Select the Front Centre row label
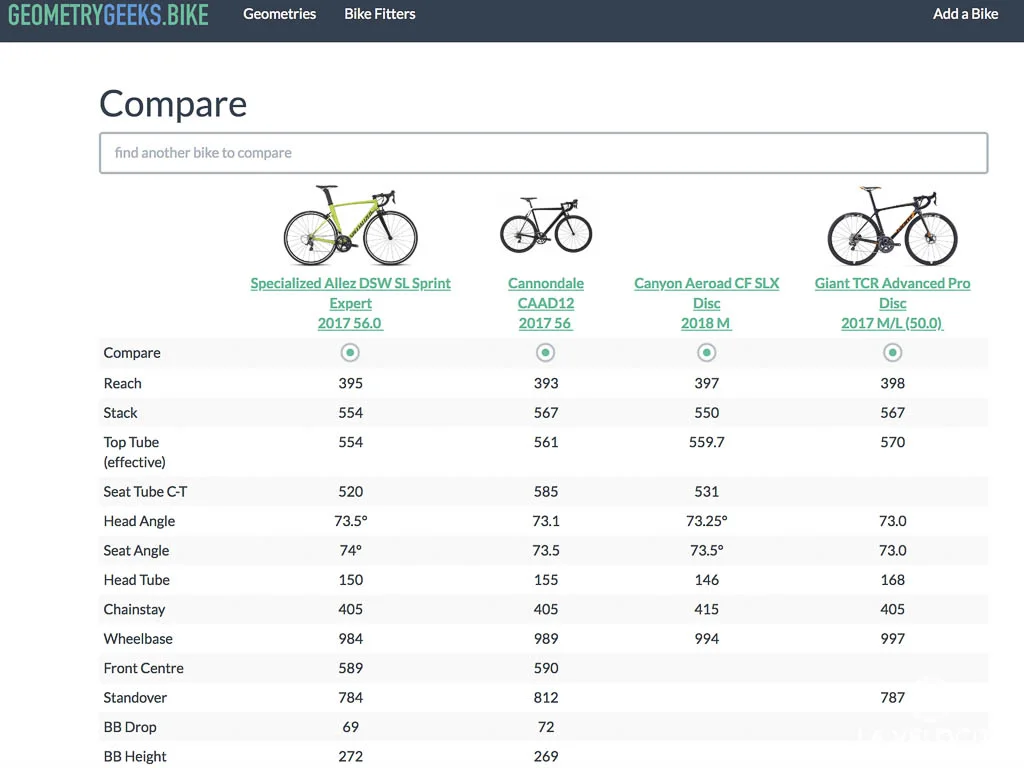The image size is (1024, 768). (x=143, y=668)
